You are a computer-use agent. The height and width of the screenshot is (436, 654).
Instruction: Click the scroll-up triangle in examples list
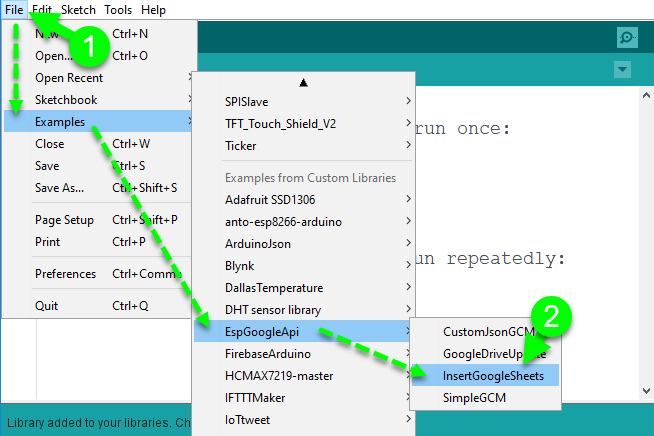304,83
